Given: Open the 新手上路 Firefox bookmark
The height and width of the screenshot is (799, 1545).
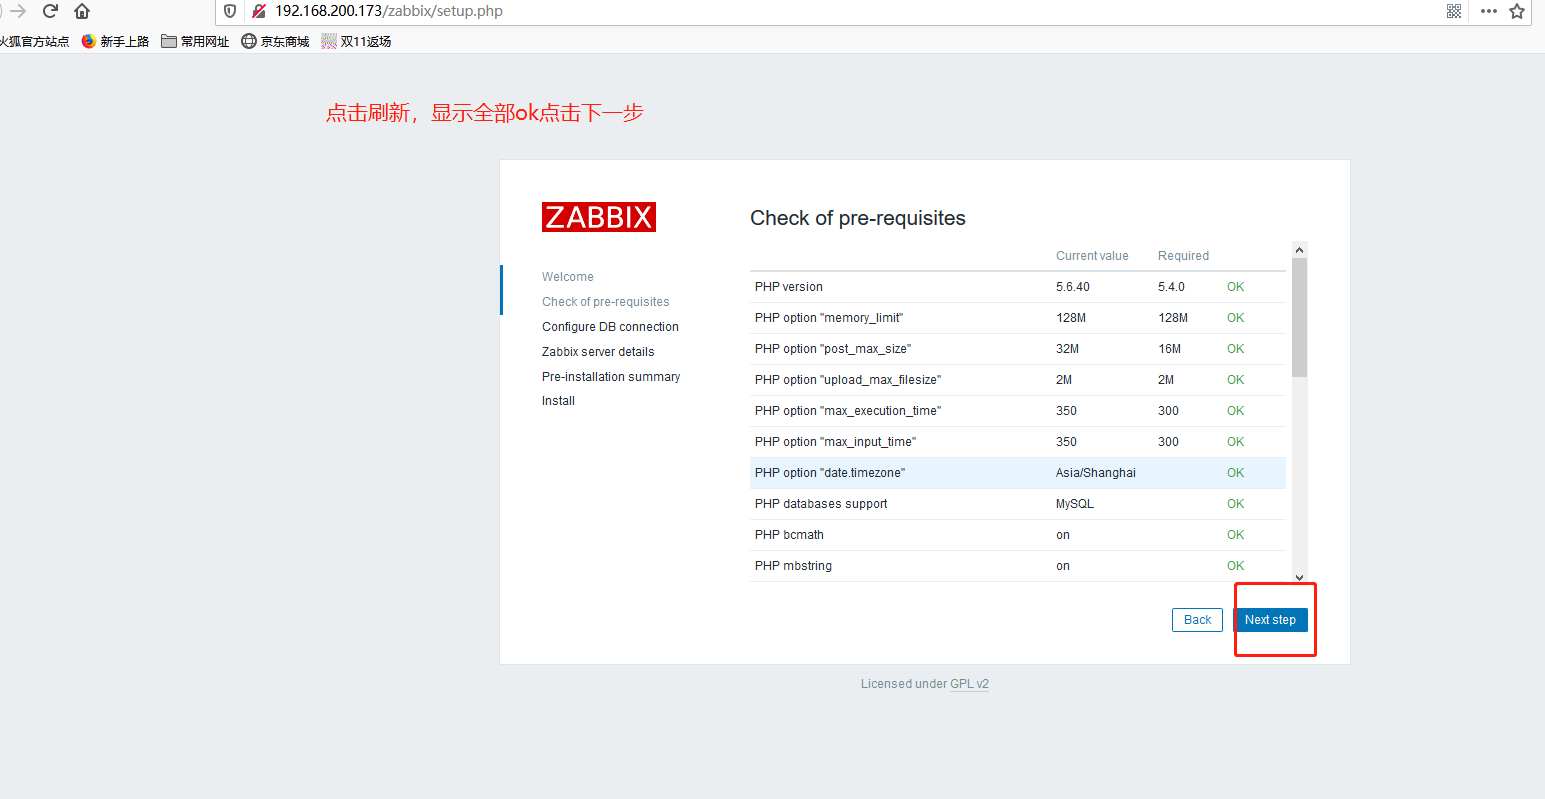Looking at the screenshot, I should point(116,41).
